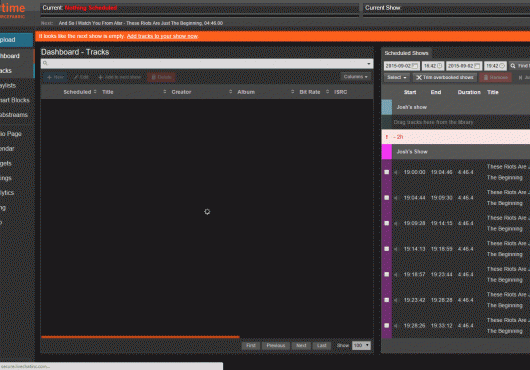Click the warning icon on -2h row
The width and height of the screenshot is (530, 370).
pyautogui.click(x=387, y=137)
